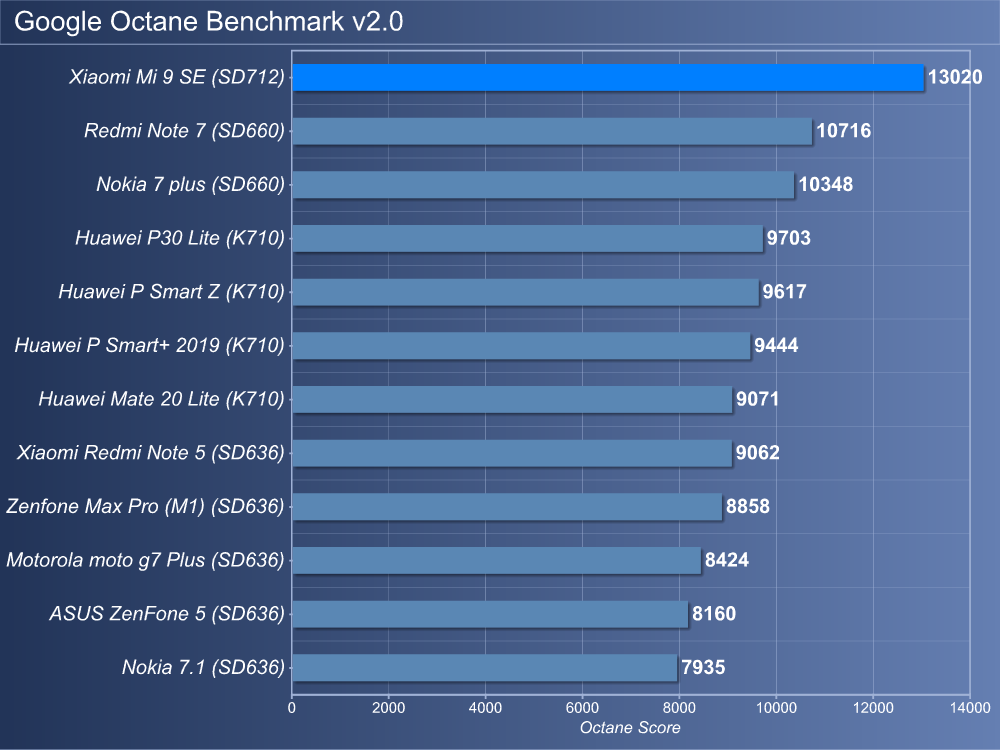Click the x-axis tick label 0
The image size is (1000, 750).
tap(291, 707)
